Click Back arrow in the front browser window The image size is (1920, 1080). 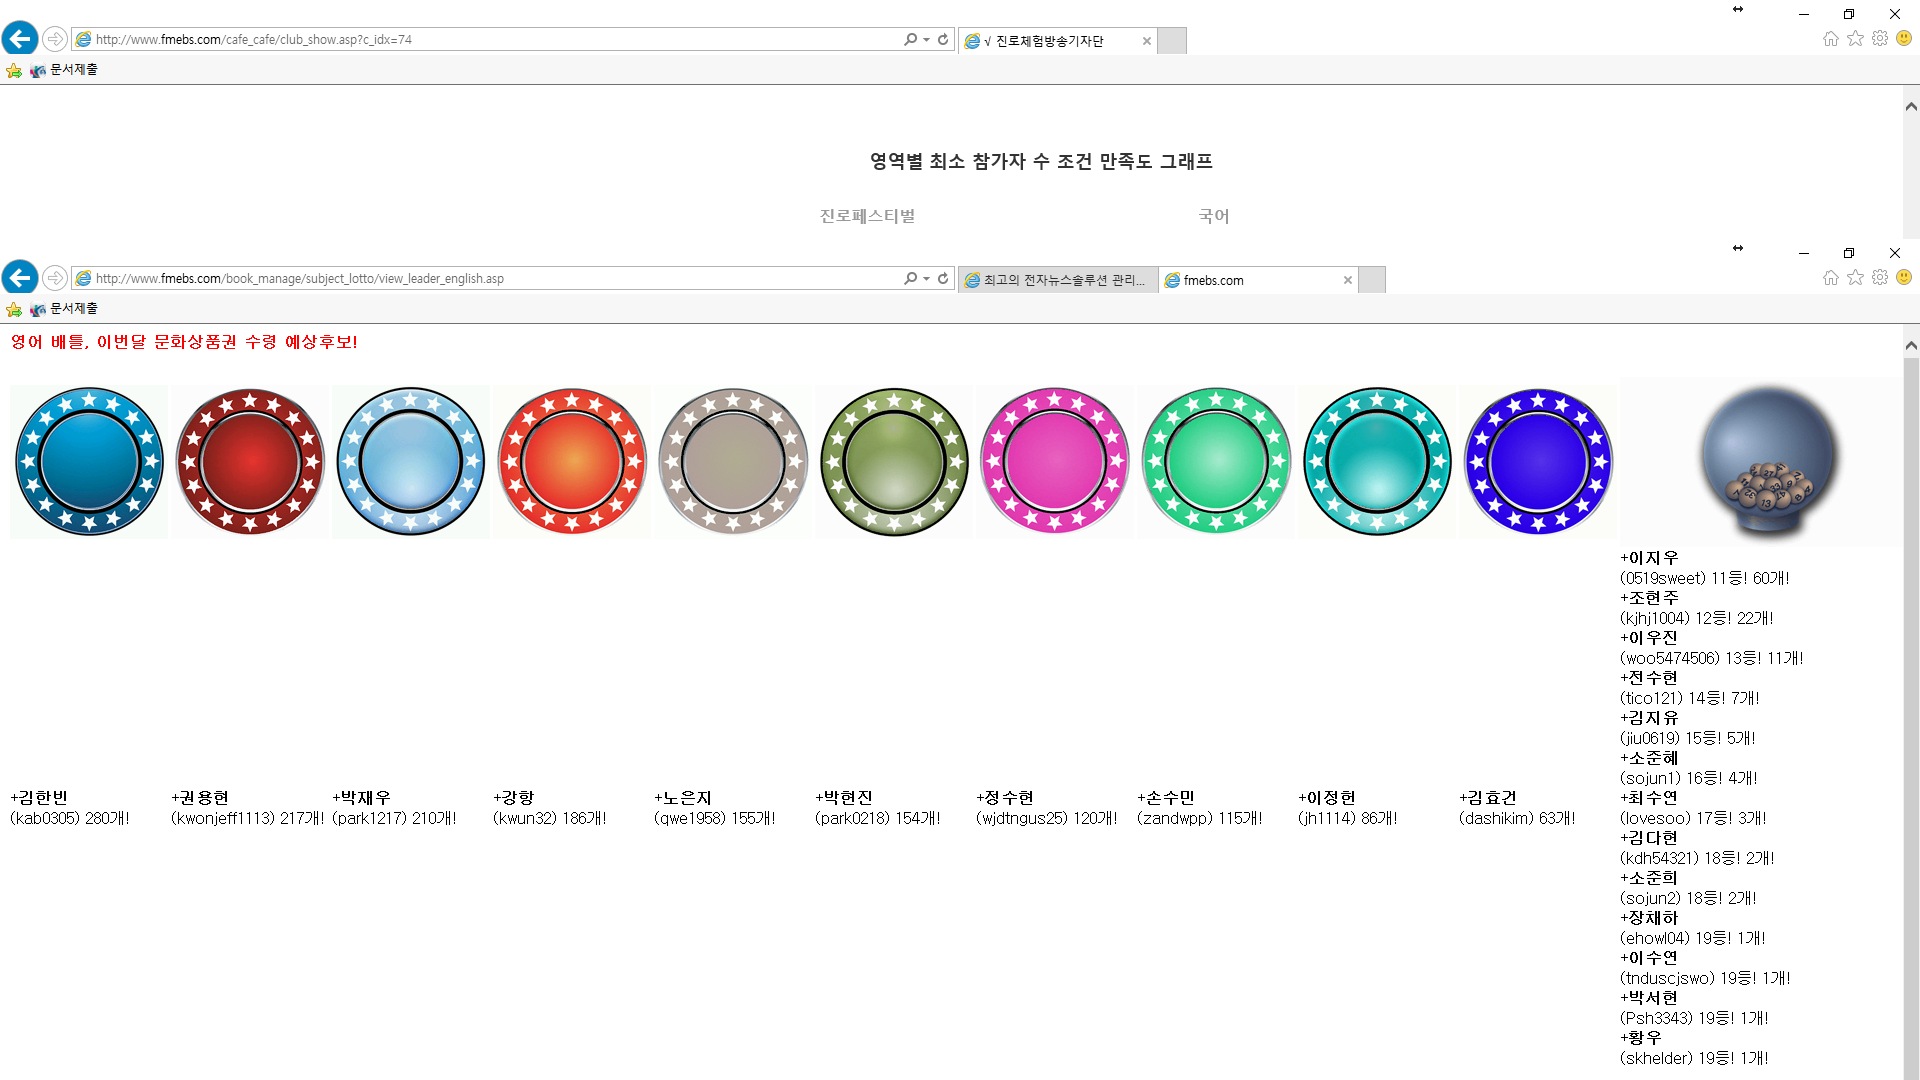tap(20, 277)
